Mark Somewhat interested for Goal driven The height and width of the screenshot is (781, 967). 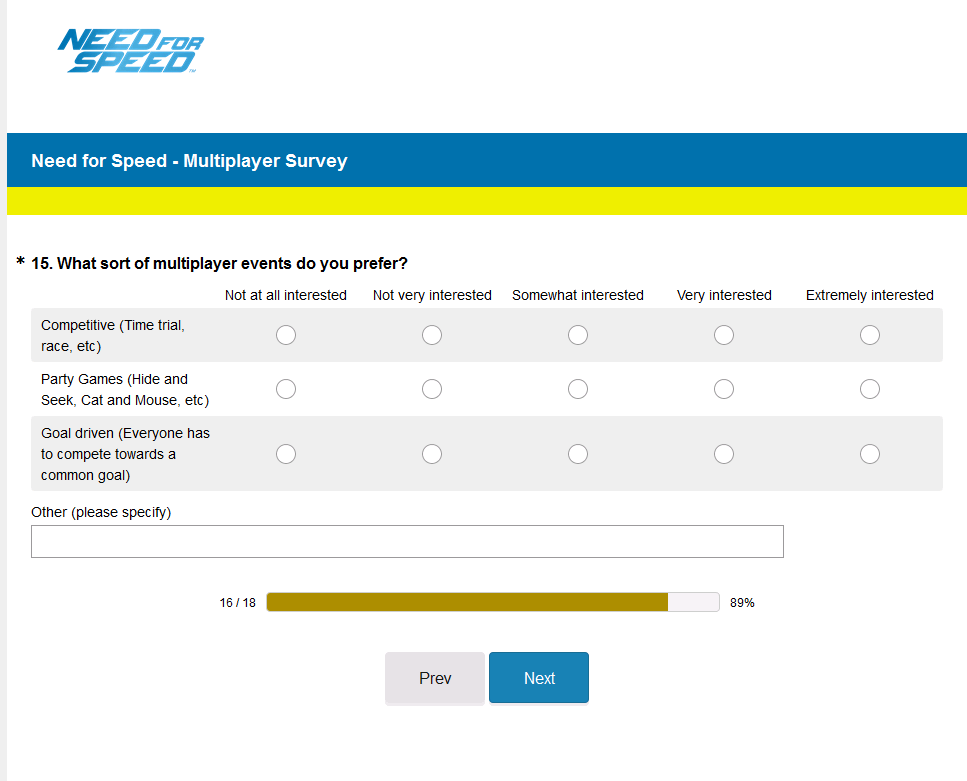[x=578, y=454]
